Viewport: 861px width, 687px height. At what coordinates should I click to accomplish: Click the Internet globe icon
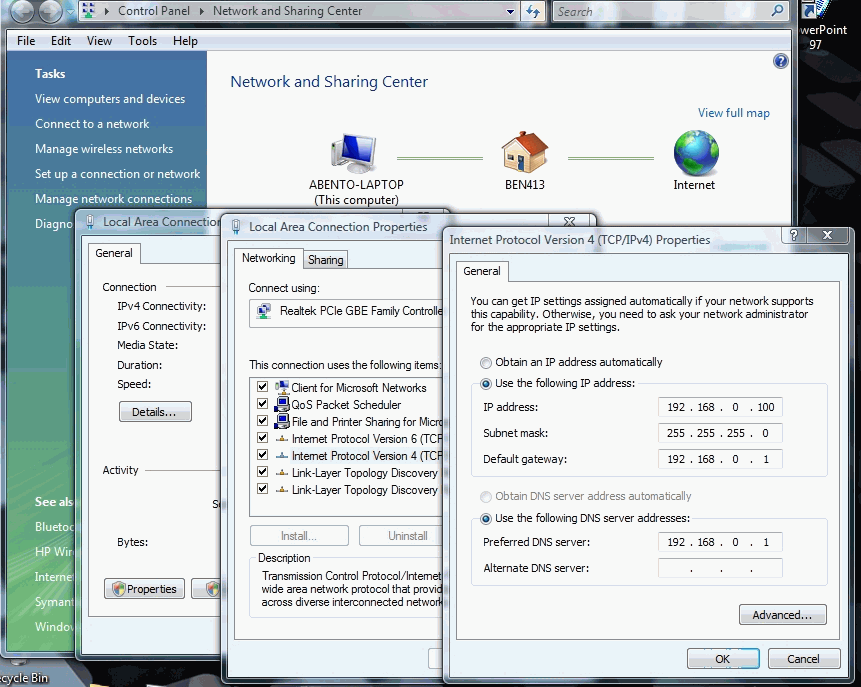[x=694, y=150]
